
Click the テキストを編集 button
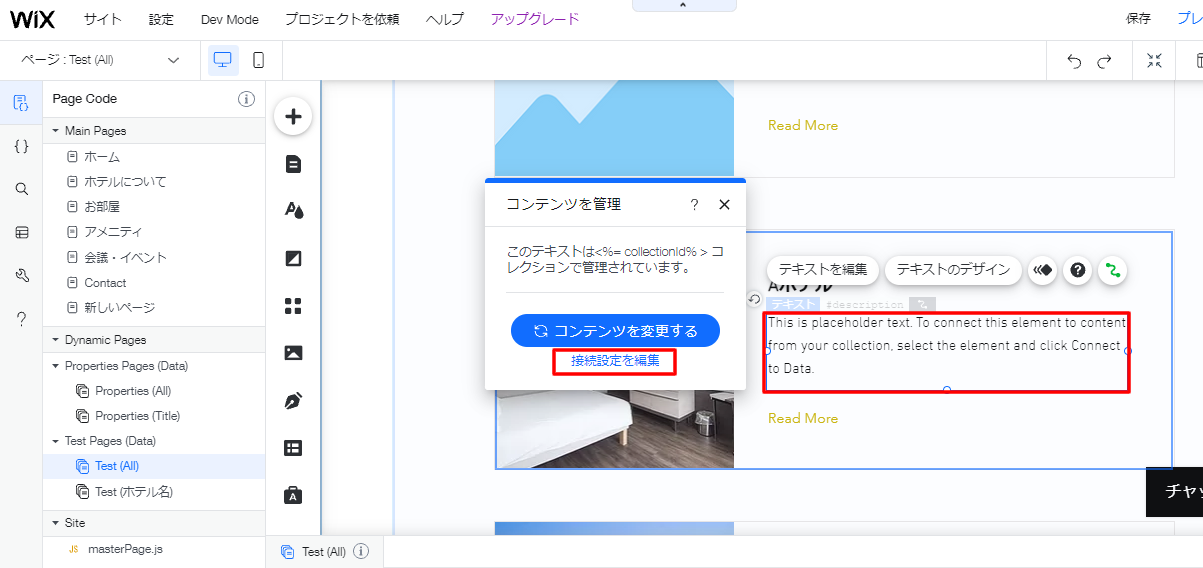point(823,270)
